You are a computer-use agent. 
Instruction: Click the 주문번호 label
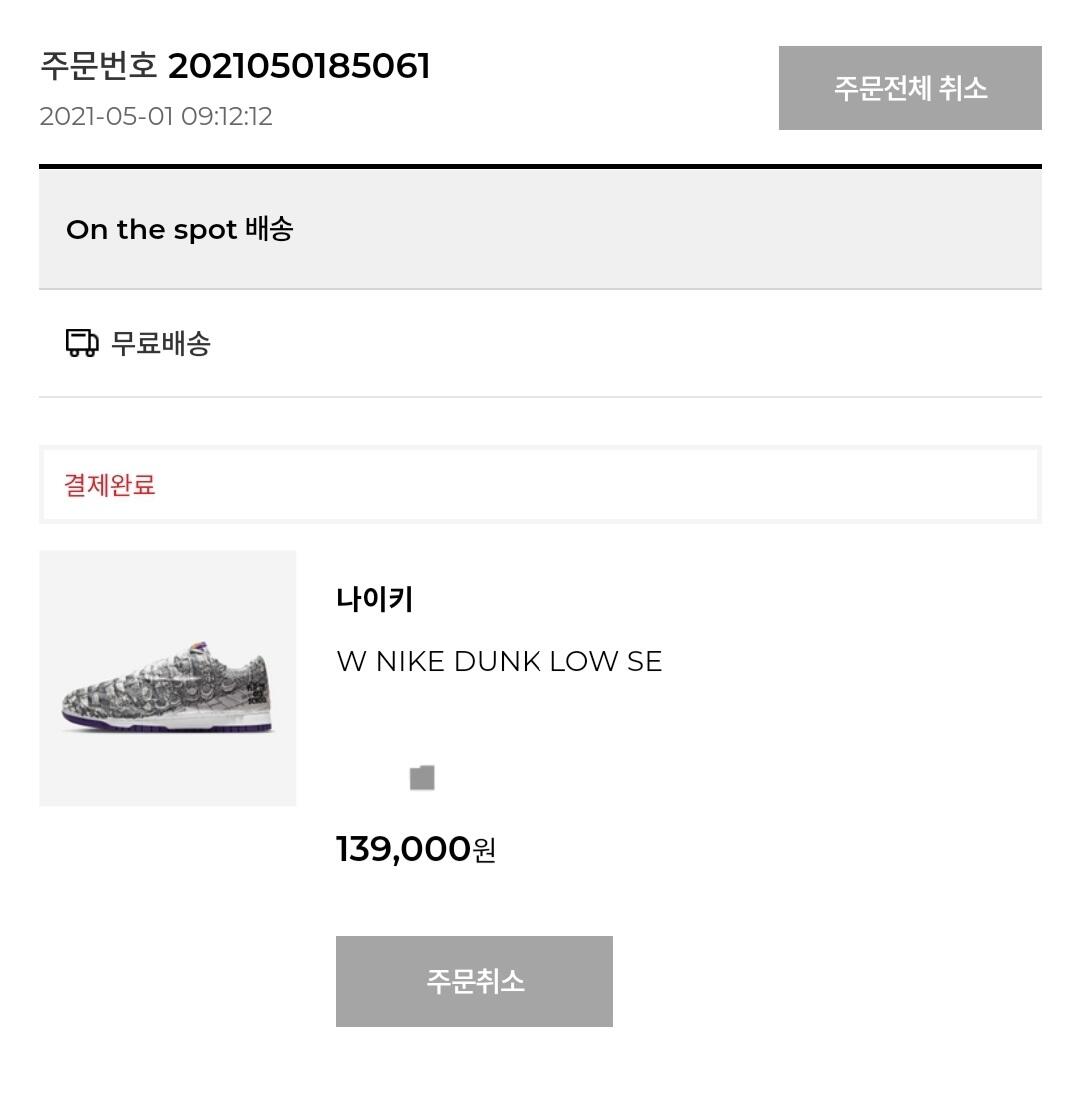98,67
